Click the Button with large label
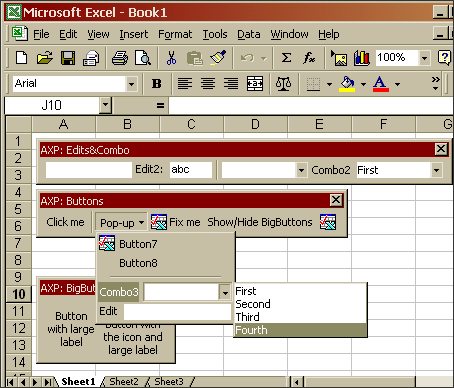This screenshot has height=388, width=454. pyautogui.click(x=71, y=329)
